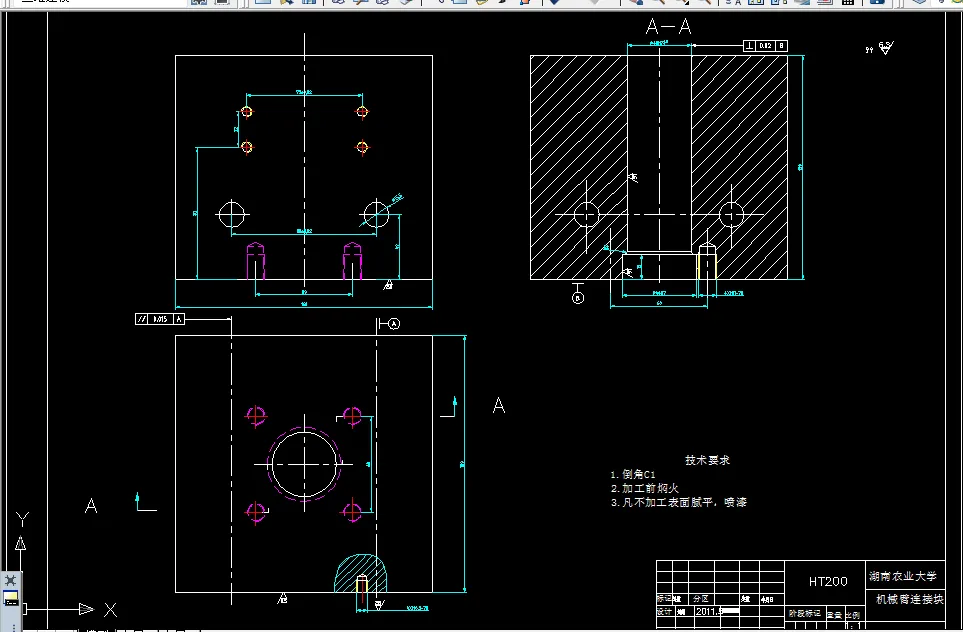Pick the parallelism tolerance frame 0.015 A
The width and height of the screenshot is (963, 632).
[160, 319]
